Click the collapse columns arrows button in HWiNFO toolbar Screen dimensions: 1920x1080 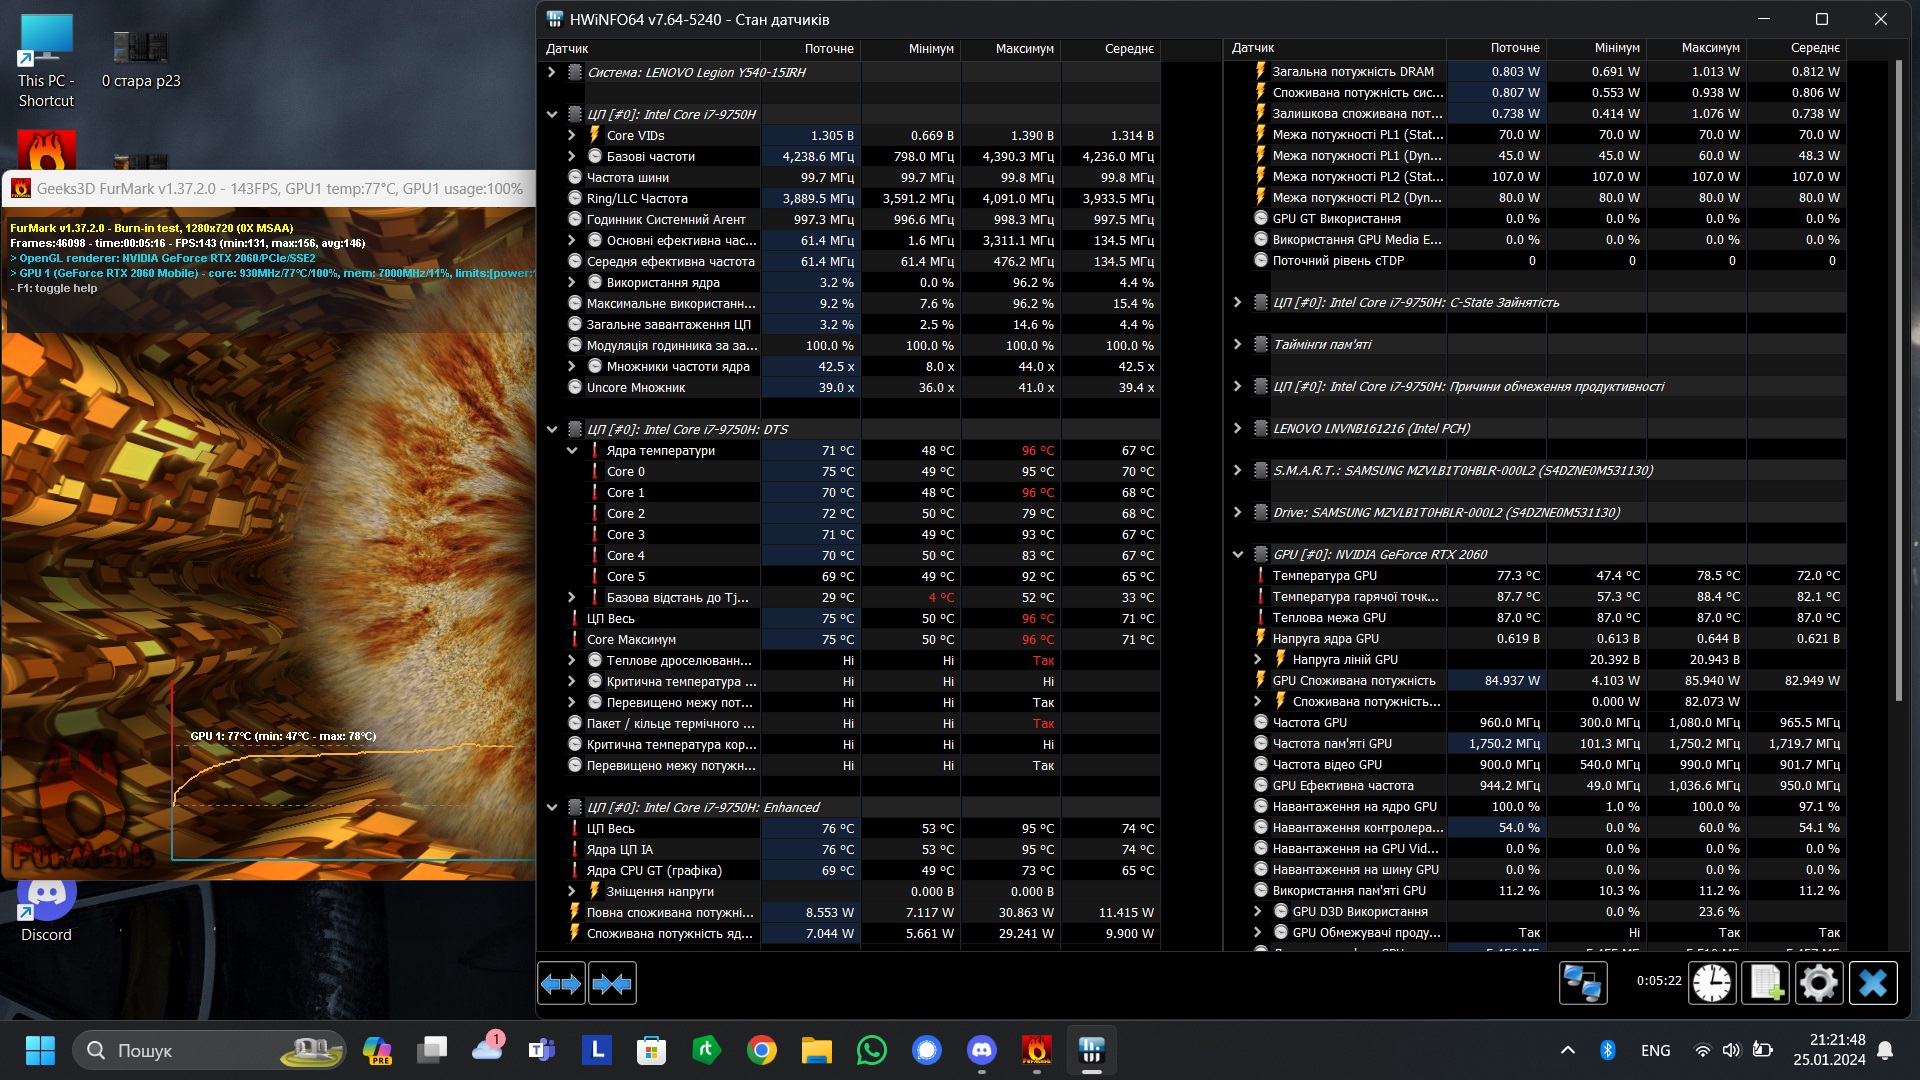click(x=612, y=984)
